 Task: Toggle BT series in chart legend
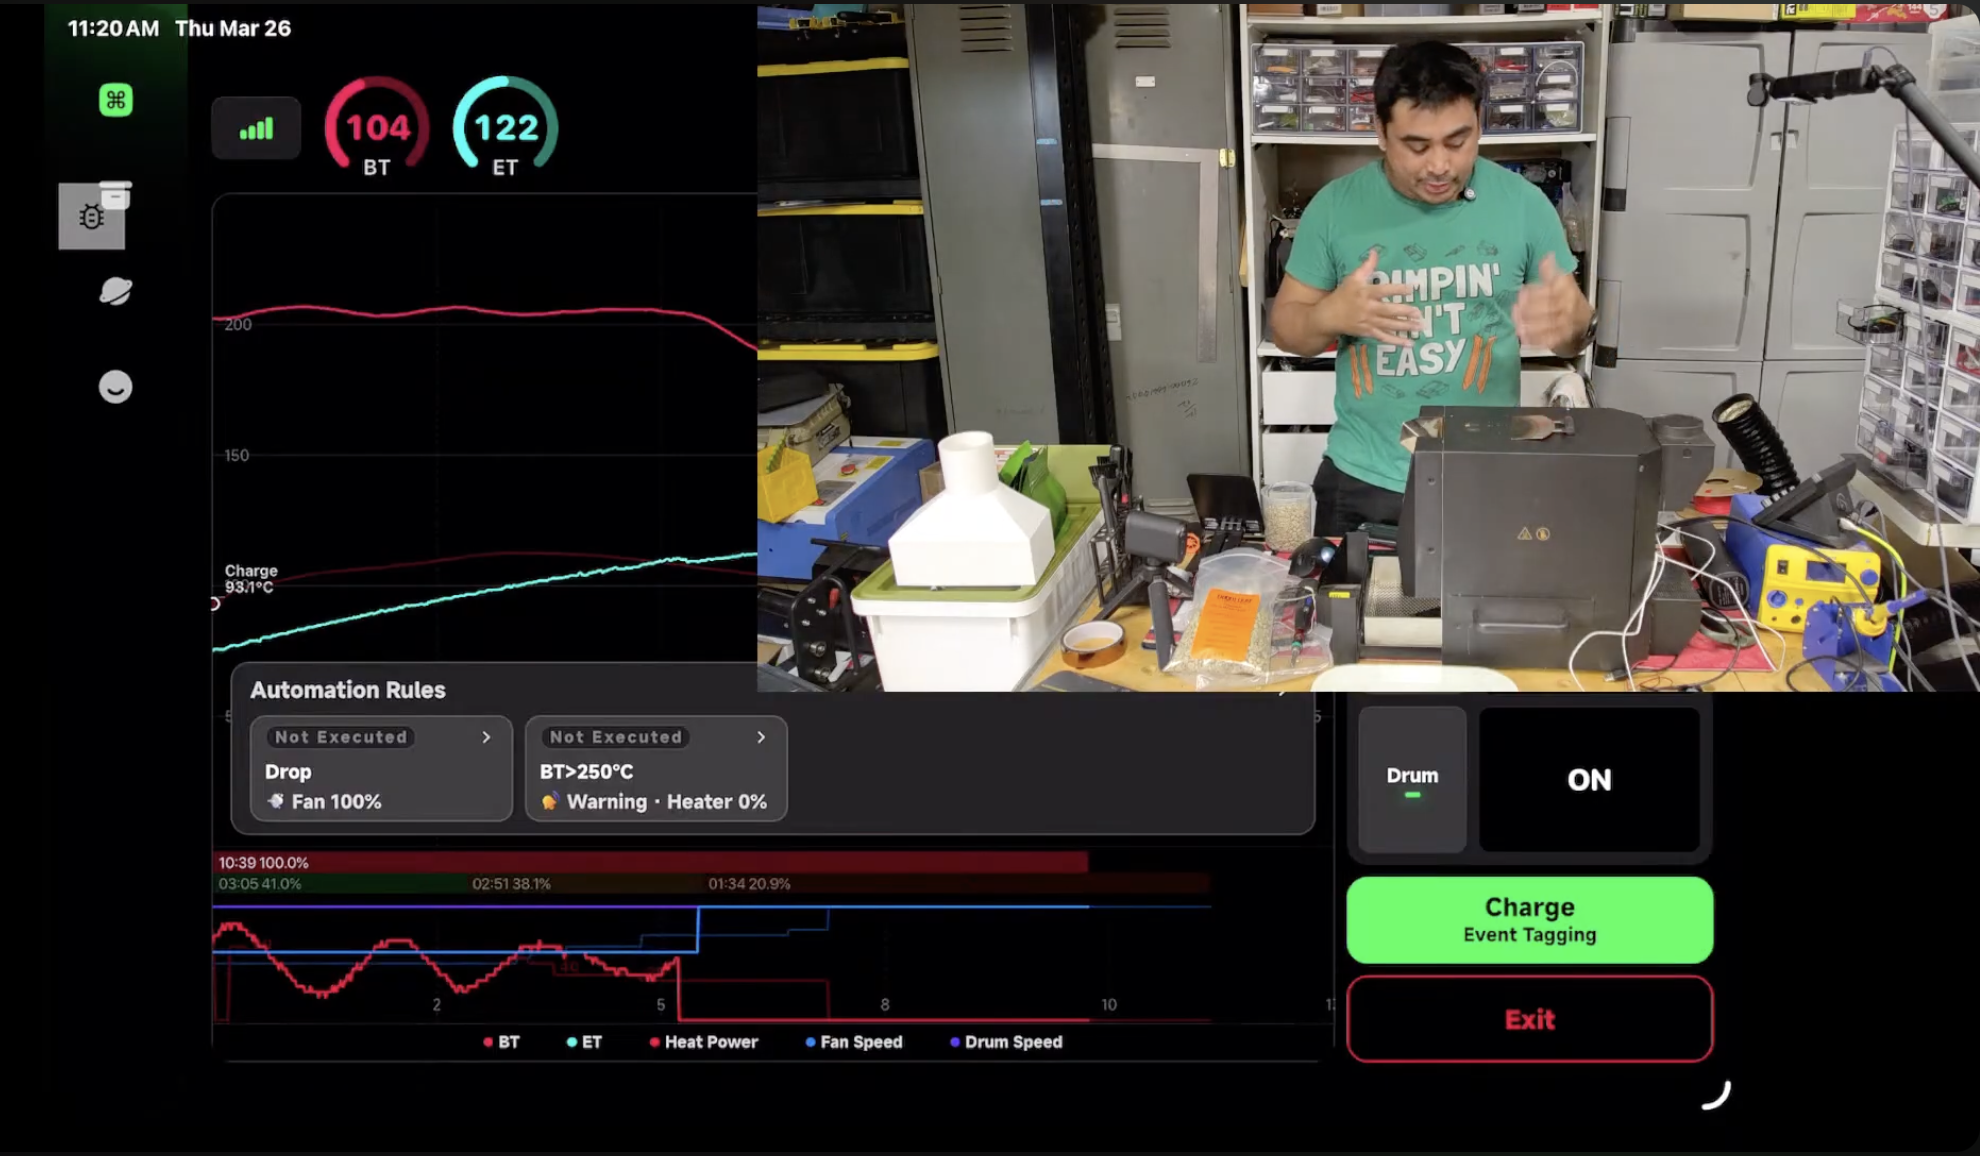[501, 1042]
